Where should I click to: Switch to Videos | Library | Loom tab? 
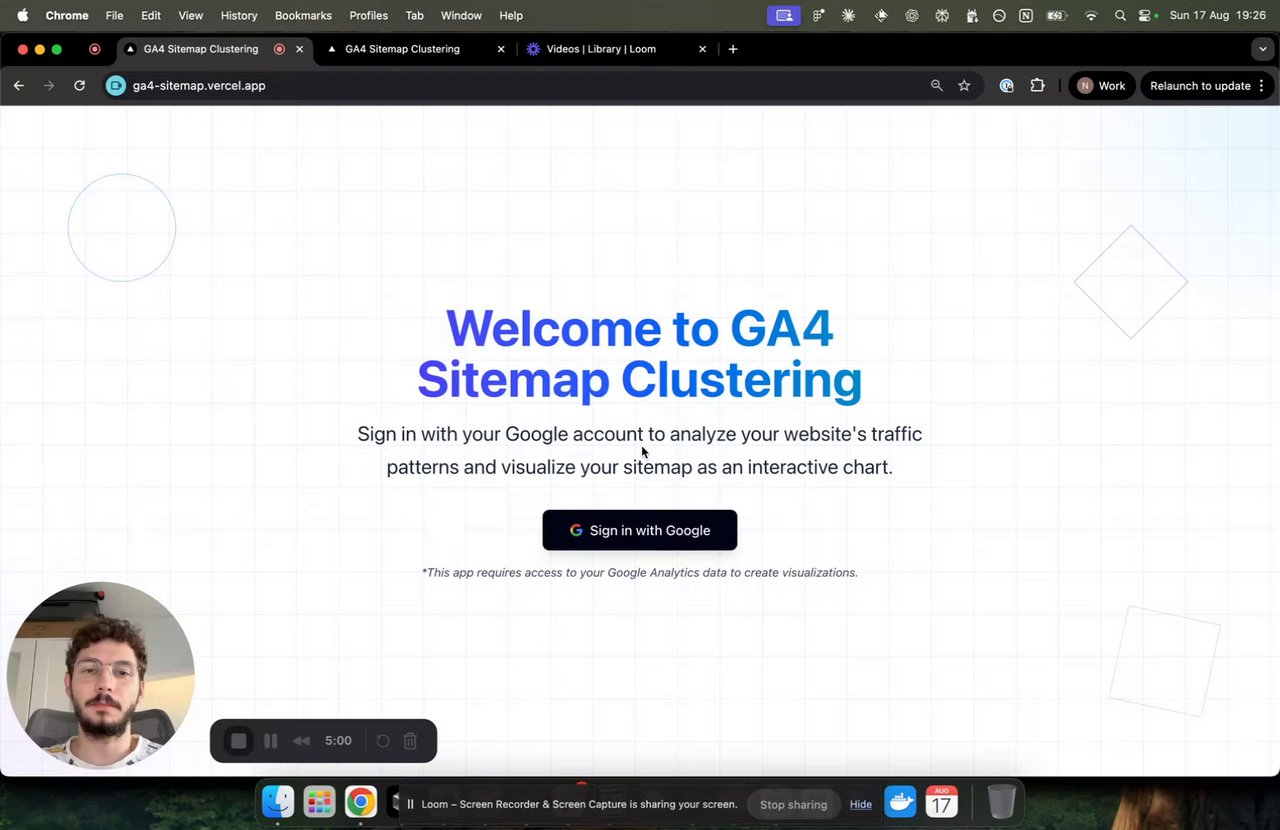click(601, 49)
